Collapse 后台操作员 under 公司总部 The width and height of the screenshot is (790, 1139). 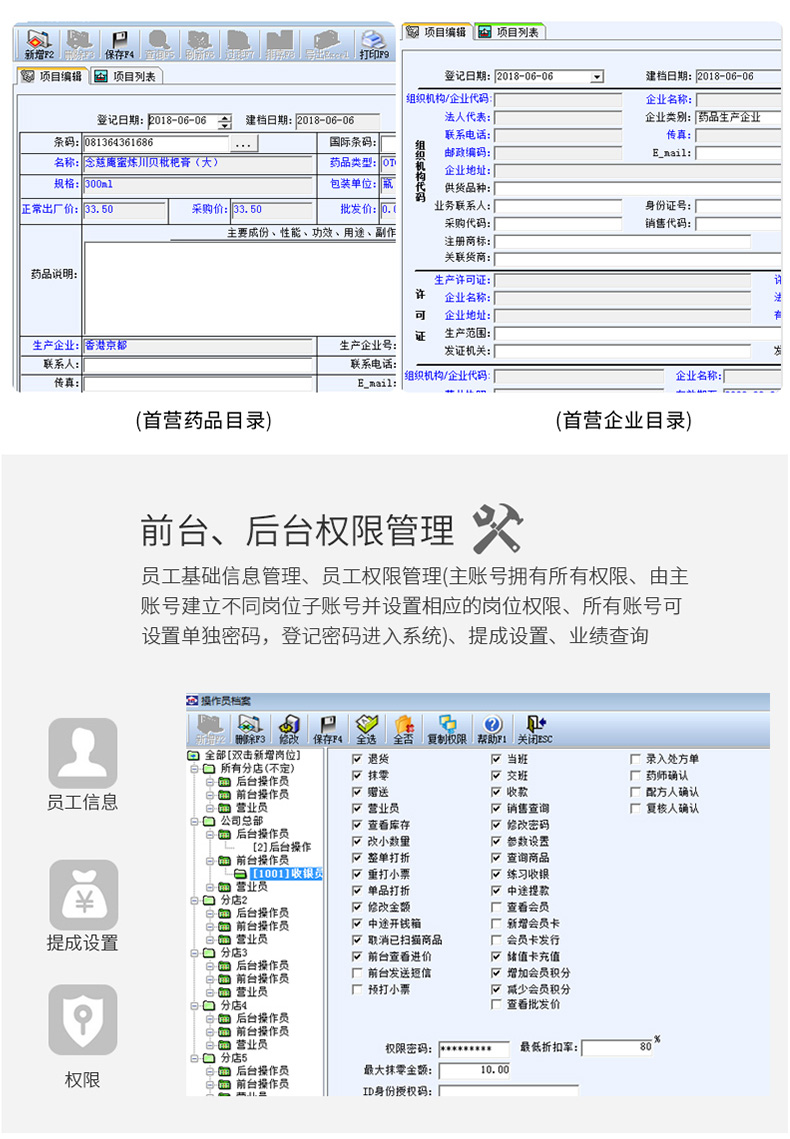click(x=210, y=834)
